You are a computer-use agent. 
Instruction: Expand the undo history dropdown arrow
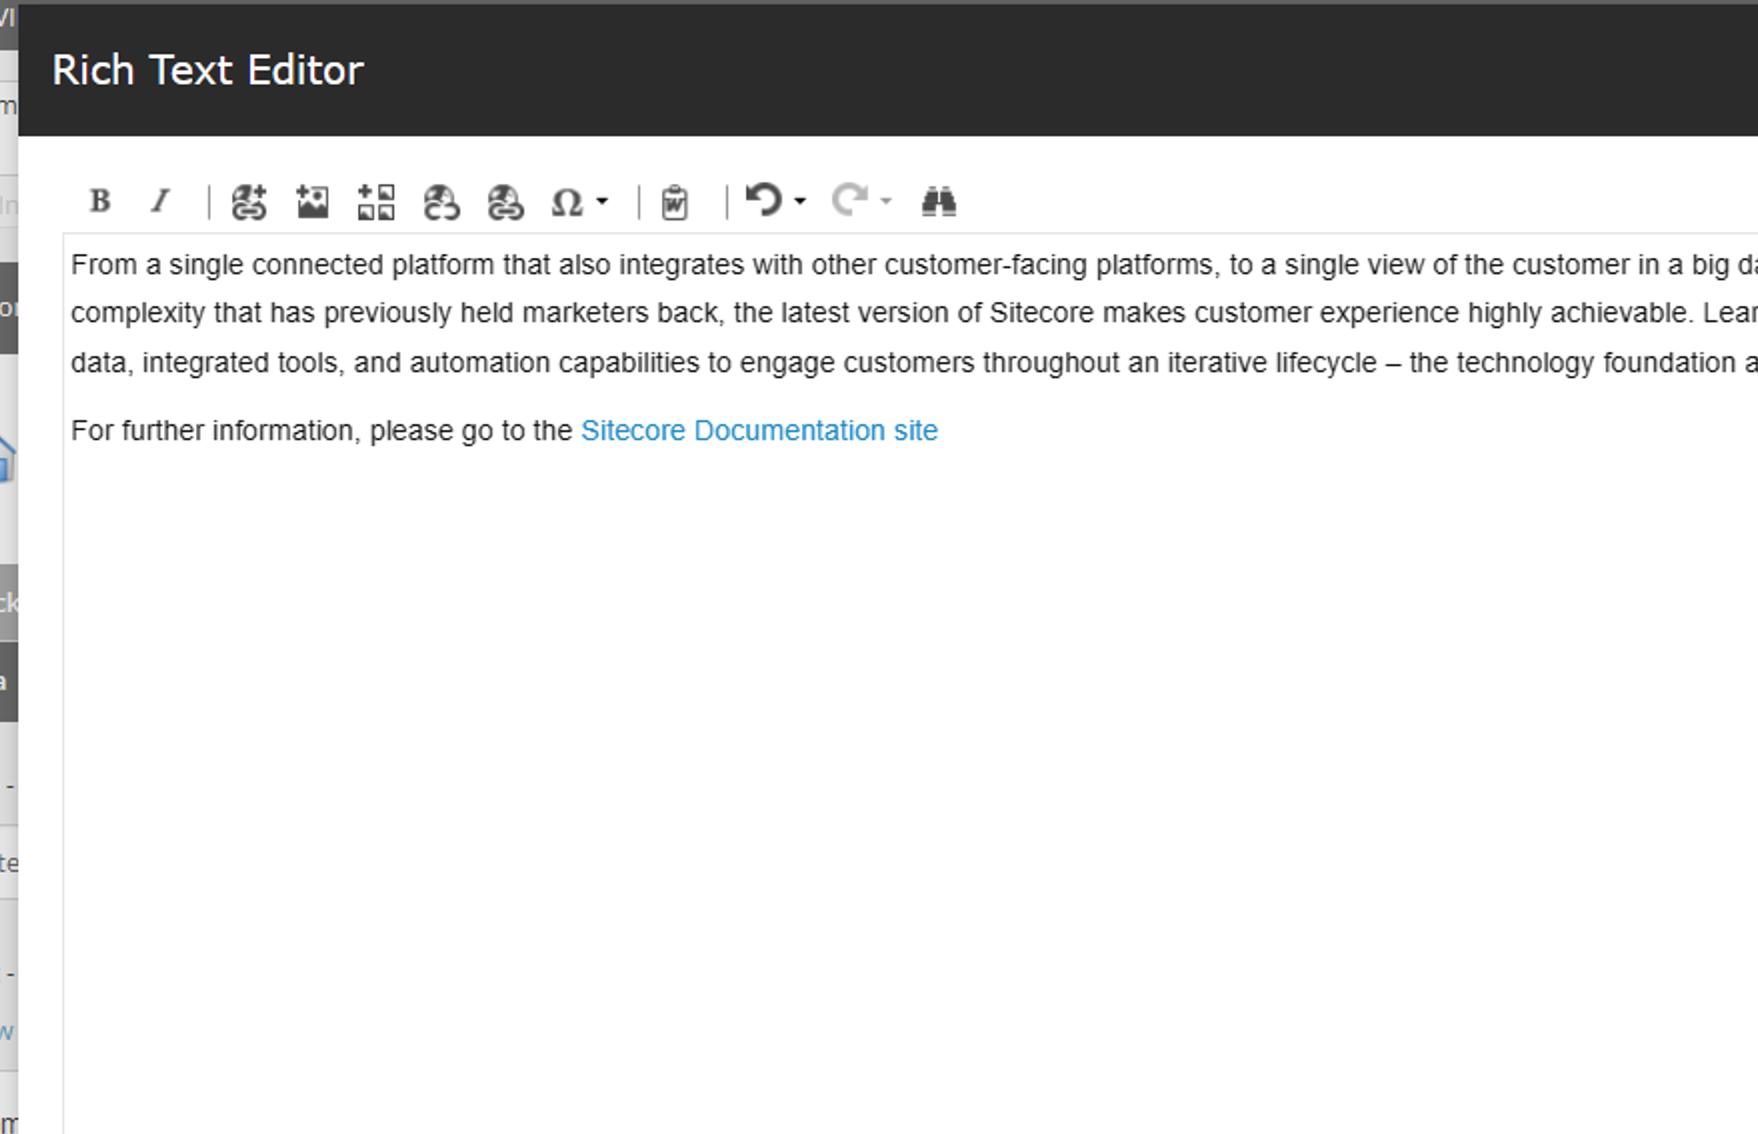point(800,202)
